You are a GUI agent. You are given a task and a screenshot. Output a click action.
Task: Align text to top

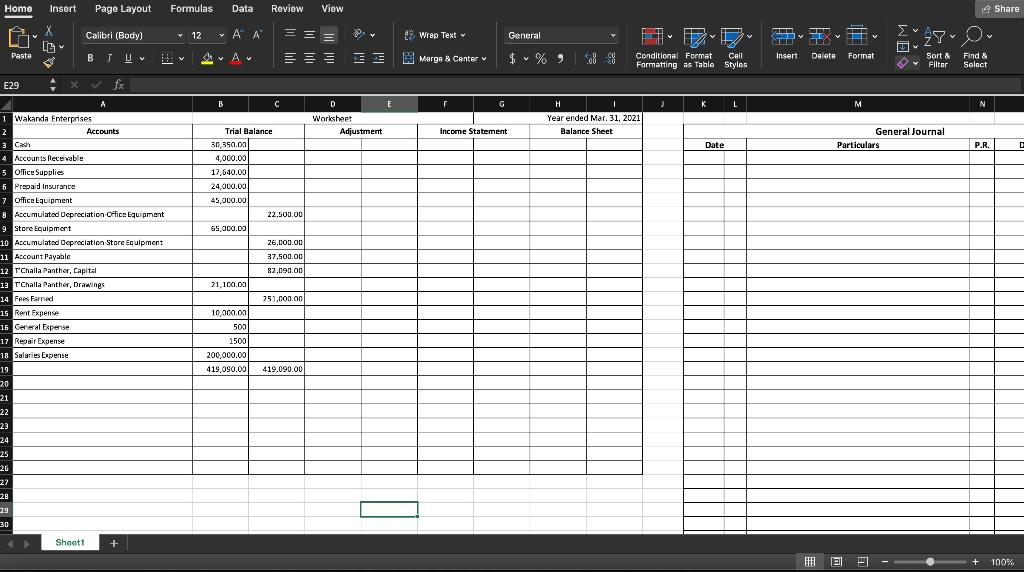pyautogui.click(x=290, y=35)
